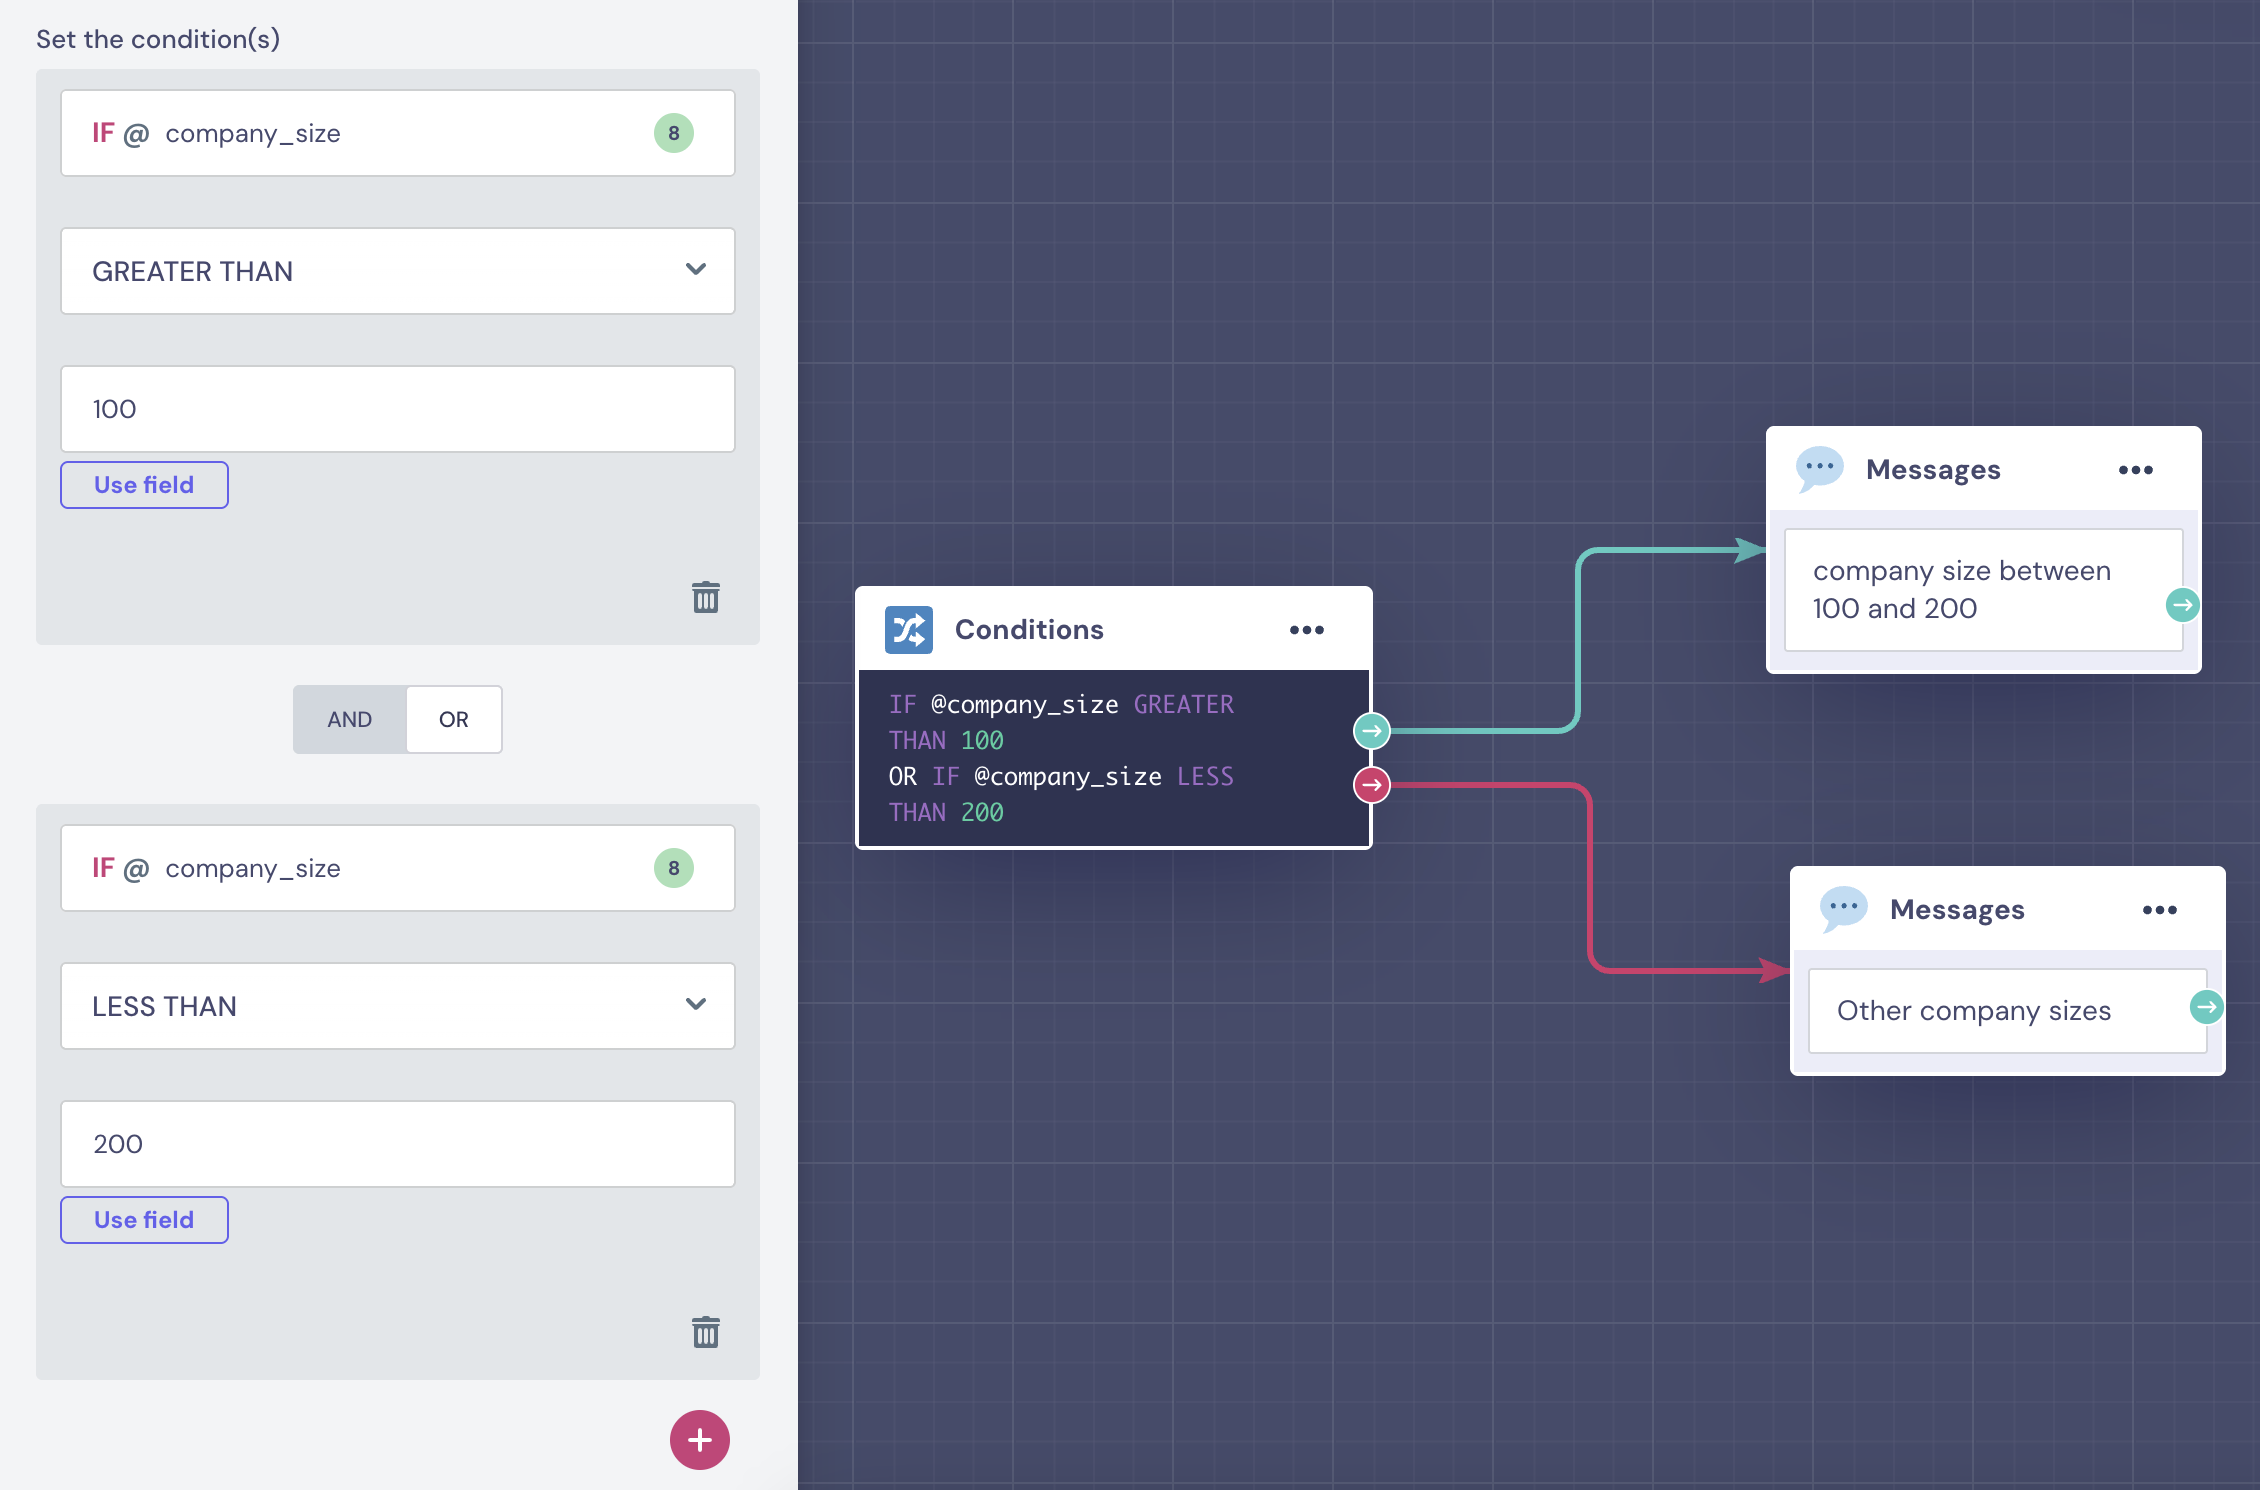Delete the LESS THAN condition with trash icon

pyautogui.click(x=705, y=1332)
